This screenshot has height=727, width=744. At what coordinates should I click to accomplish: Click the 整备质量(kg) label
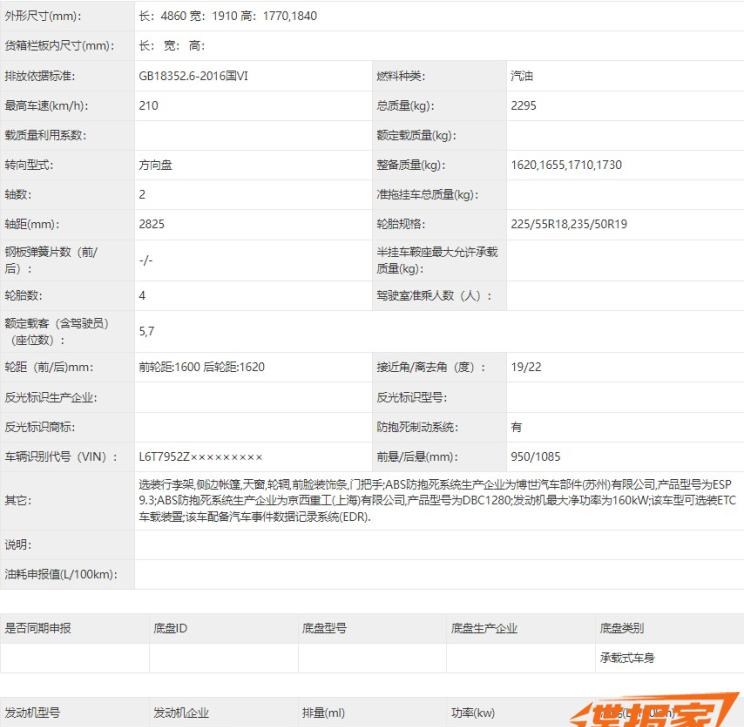click(411, 165)
